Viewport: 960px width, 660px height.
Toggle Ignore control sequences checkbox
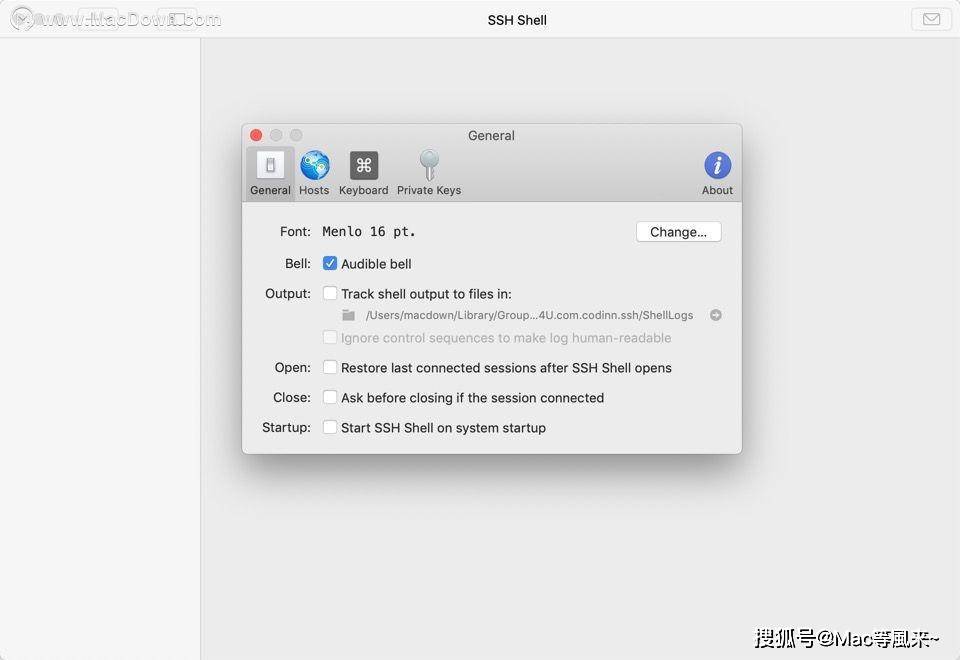329,337
